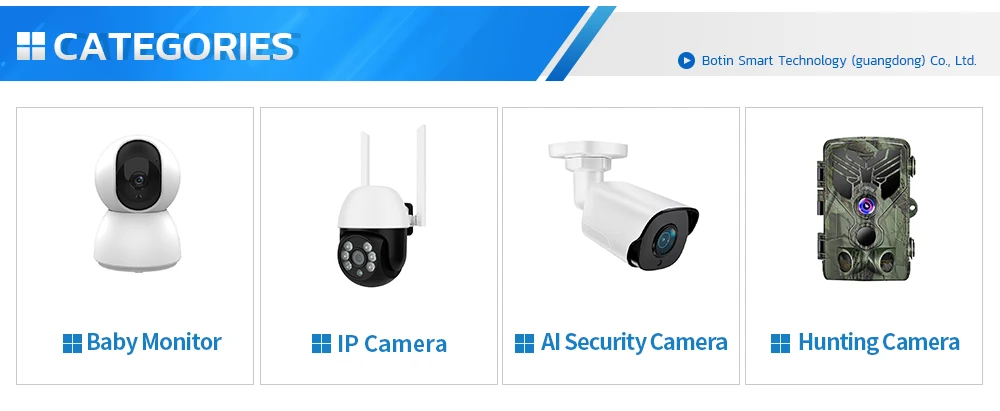Select the dual-antenna PTZ camera image
Viewport: 1000px width, 411px height.
[x=381, y=206]
